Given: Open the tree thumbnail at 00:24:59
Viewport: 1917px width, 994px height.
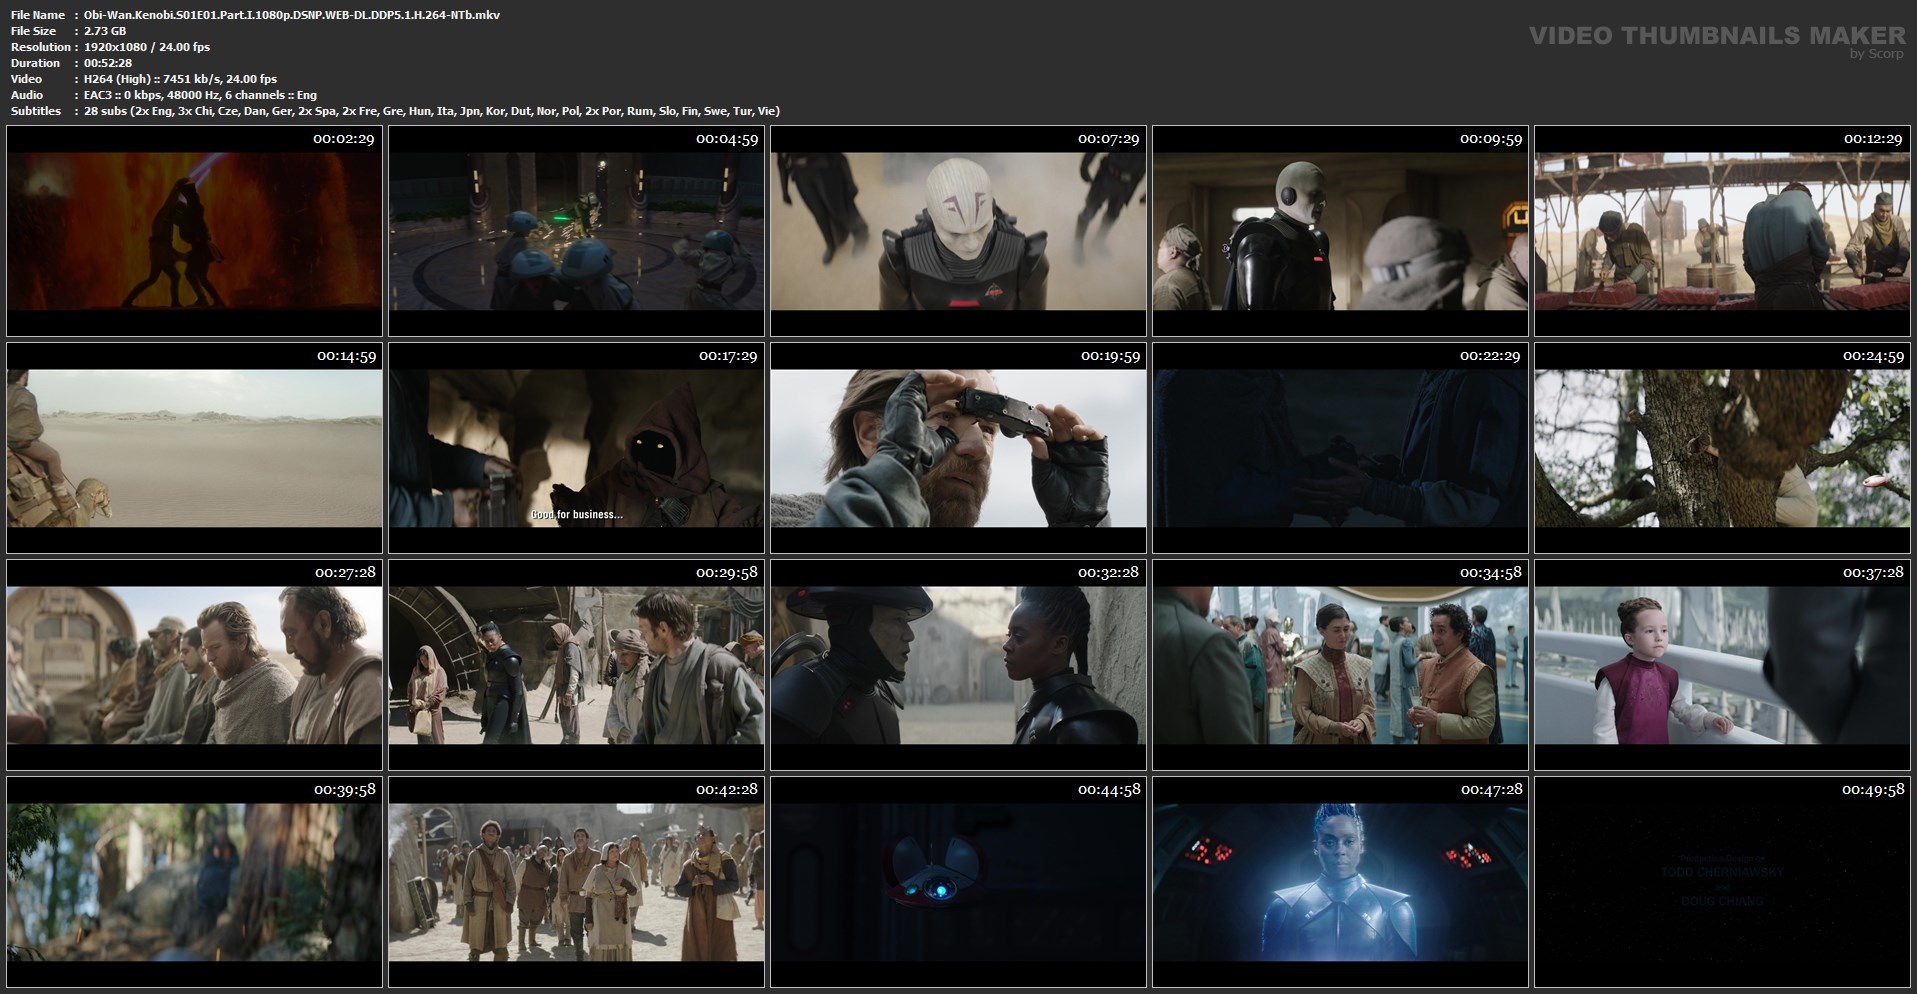Looking at the screenshot, I should click(1722, 448).
